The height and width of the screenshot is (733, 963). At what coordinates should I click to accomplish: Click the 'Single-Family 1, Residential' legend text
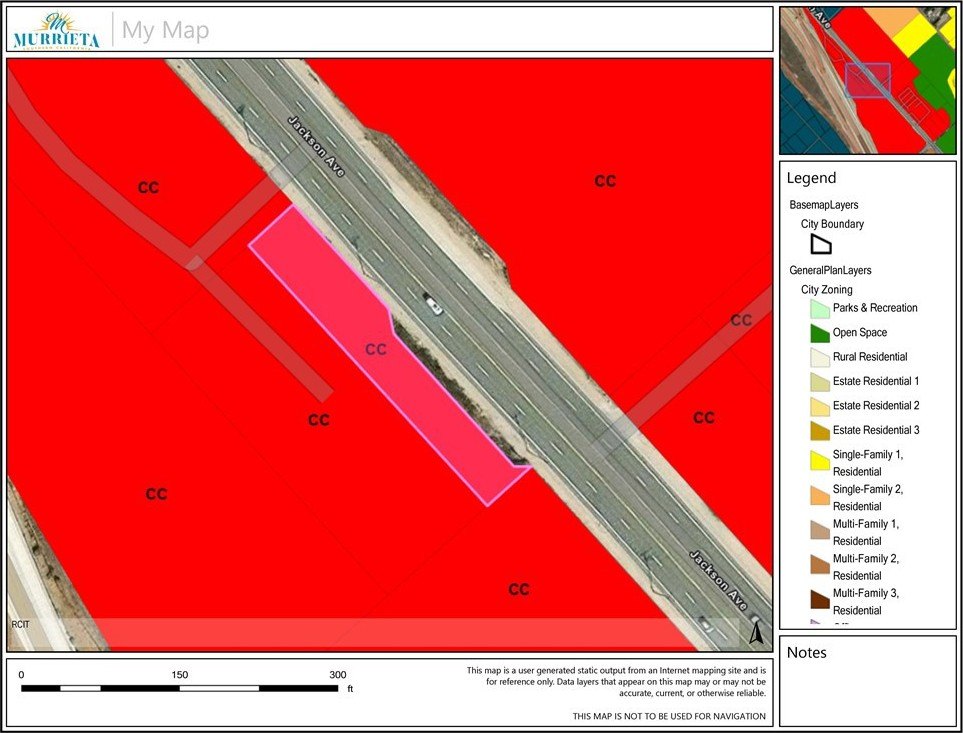(868, 463)
